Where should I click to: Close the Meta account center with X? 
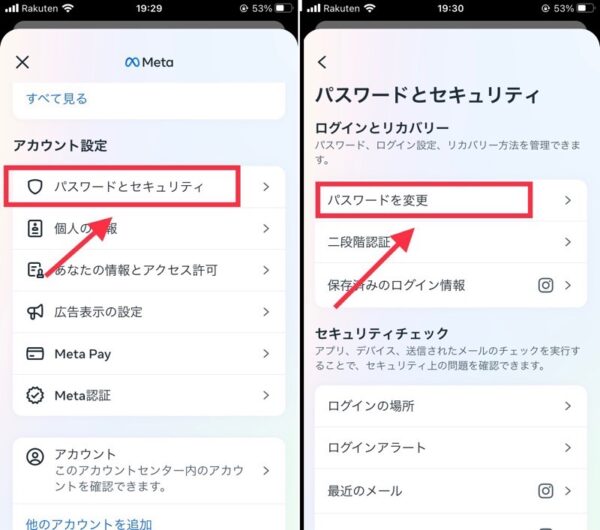tap(22, 62)
